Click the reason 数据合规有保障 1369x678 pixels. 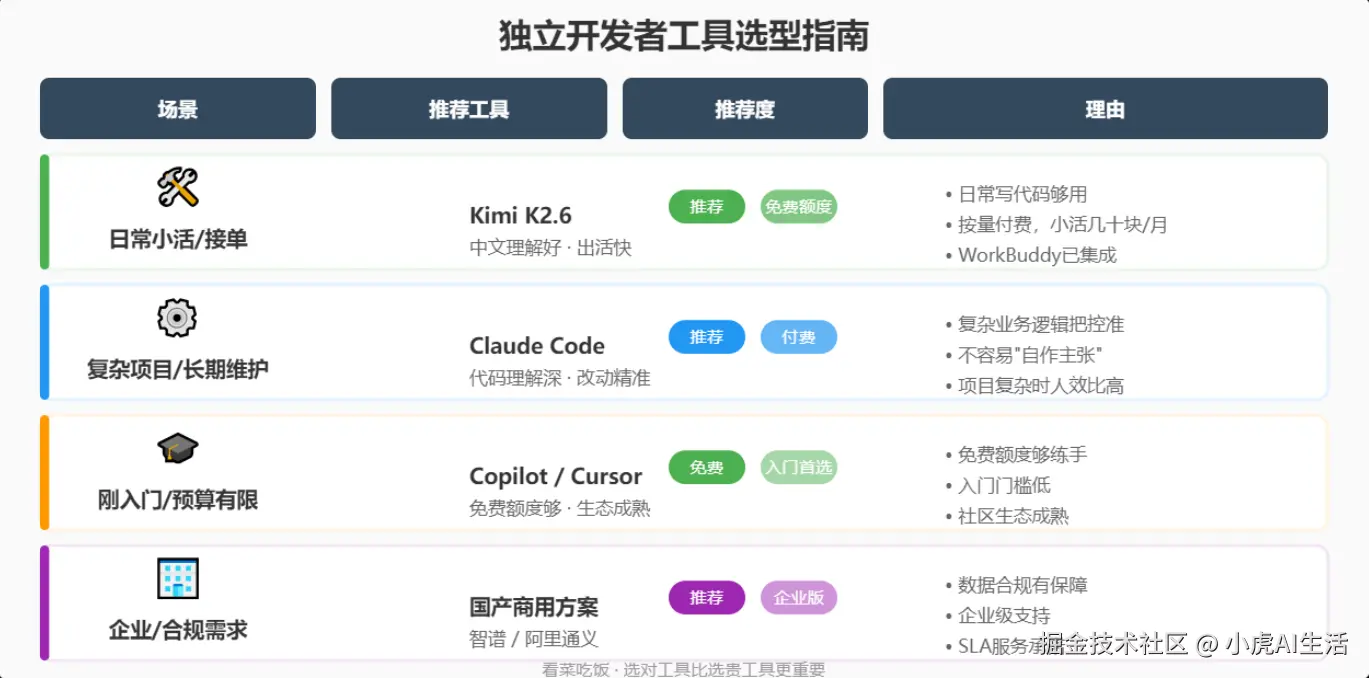pos(1016,585)
